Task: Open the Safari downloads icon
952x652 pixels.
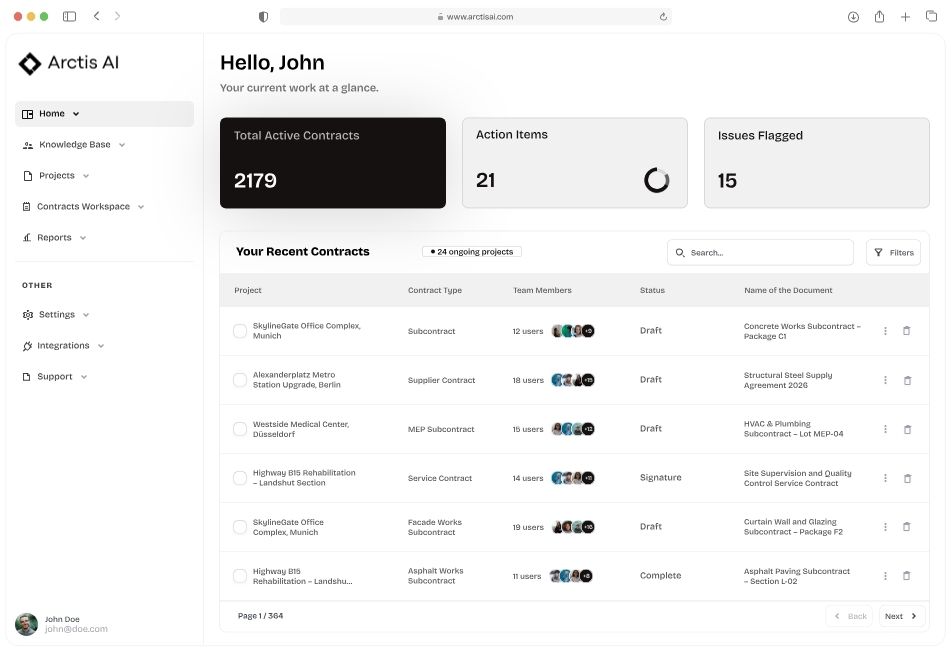Action: 853,17
